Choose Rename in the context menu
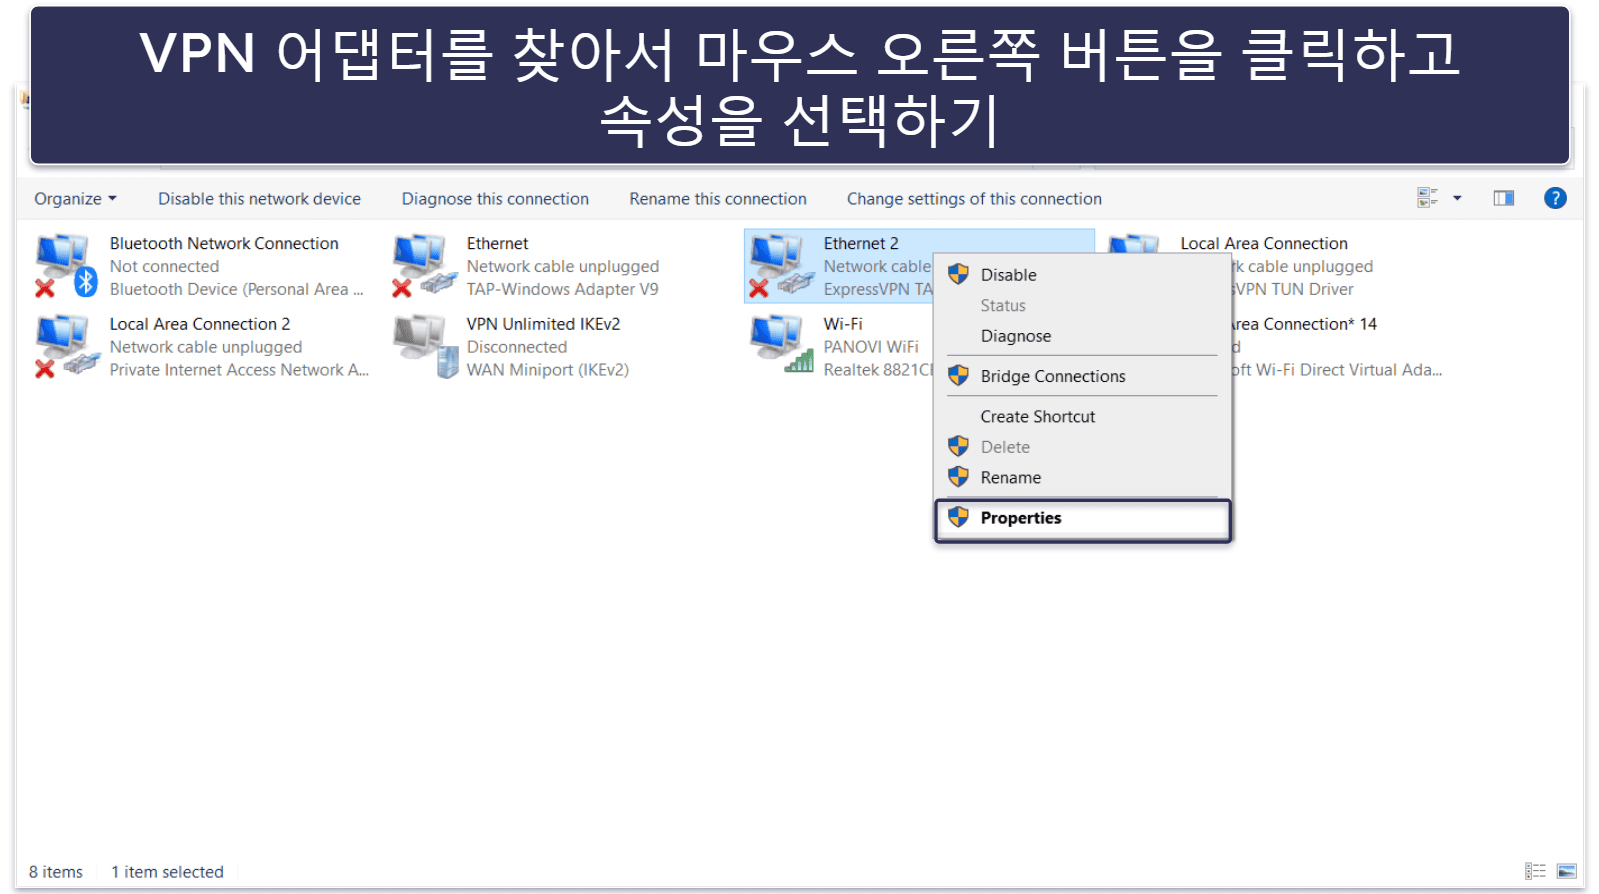The height and width of the screenshot is (894, 1599). 1082,478
